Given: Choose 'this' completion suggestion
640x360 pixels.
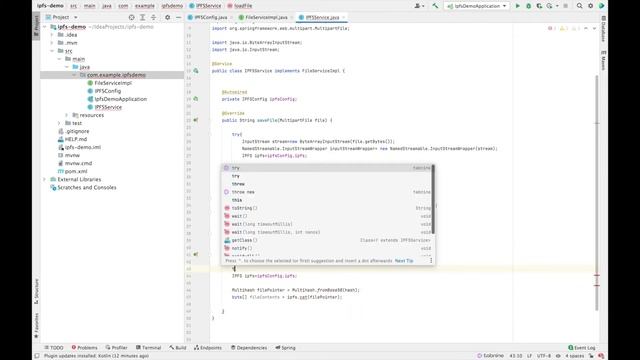Looking at the screenshot, I should tap(327, 200).
